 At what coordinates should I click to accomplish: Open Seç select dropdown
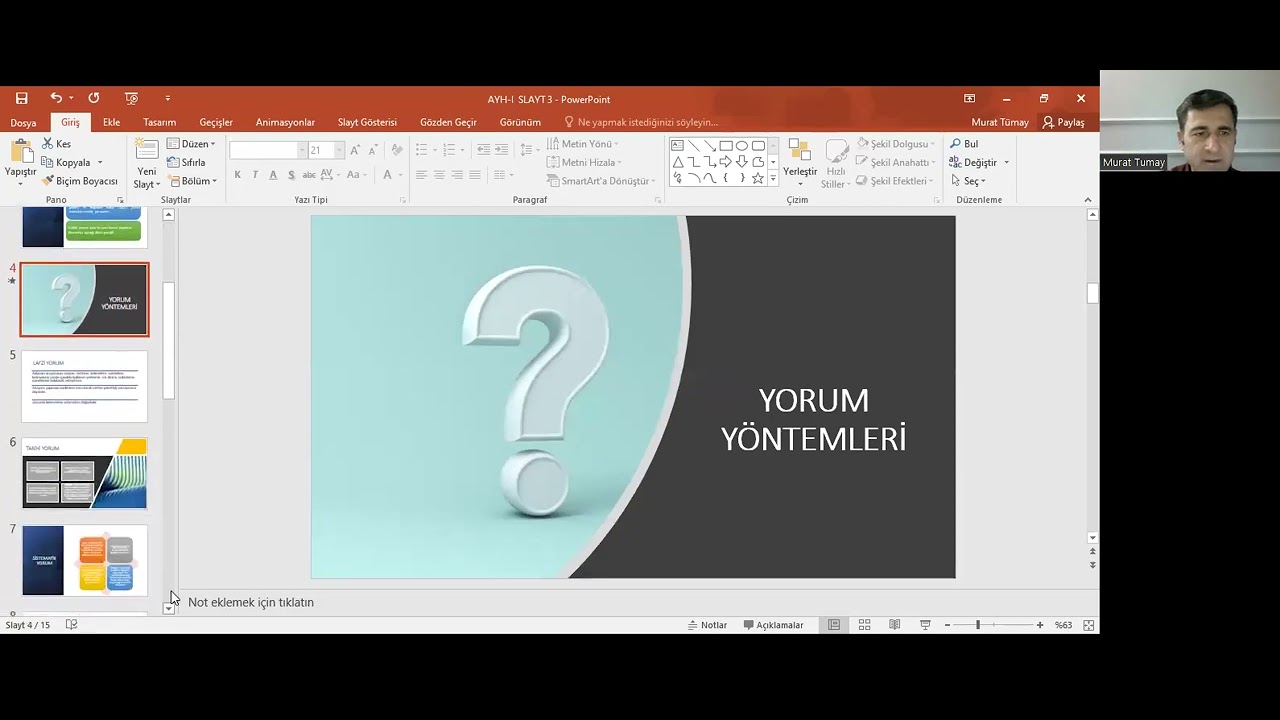click(x=968, y=181)
